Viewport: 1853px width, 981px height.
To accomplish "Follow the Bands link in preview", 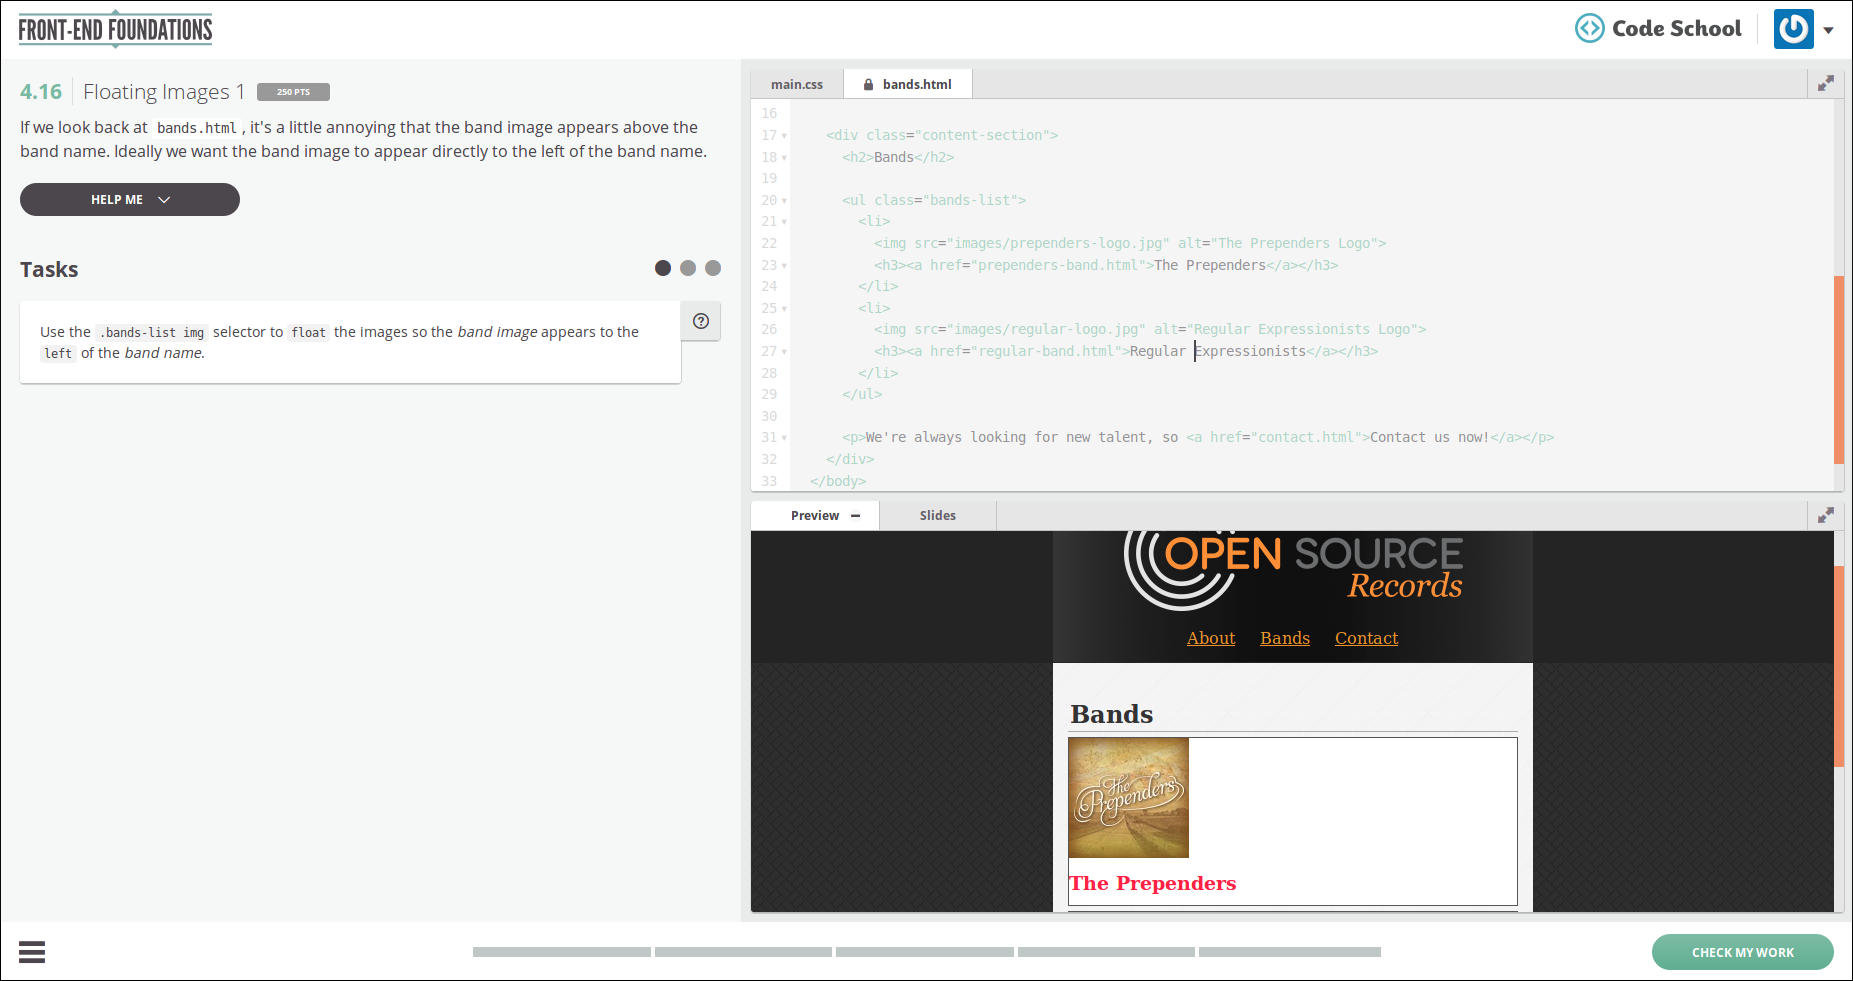I will (x=1285, y=638).
